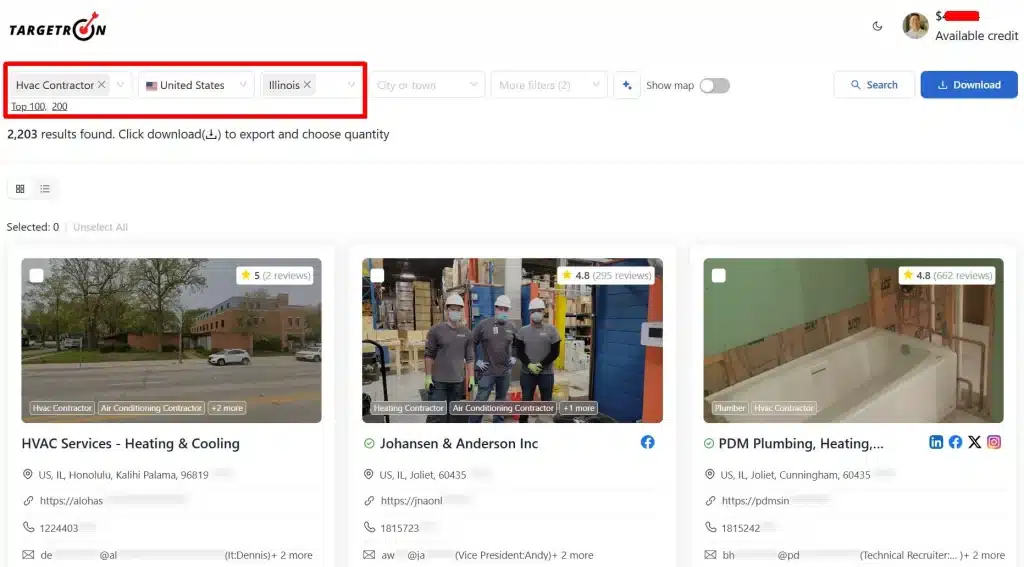Remove the Illinois state filter tag
Image resolution: width=1024 pixels, height=567 pixels.
307,85
